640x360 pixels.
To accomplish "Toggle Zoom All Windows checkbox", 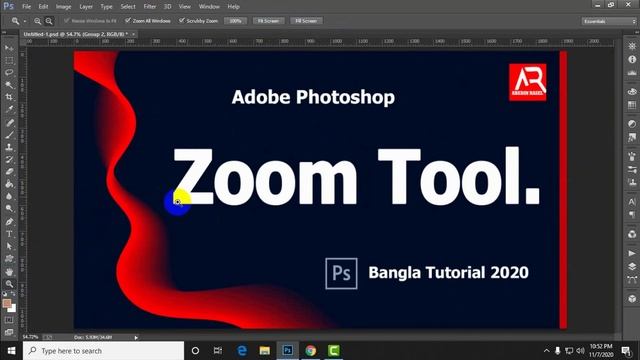I will pos(128,20).
